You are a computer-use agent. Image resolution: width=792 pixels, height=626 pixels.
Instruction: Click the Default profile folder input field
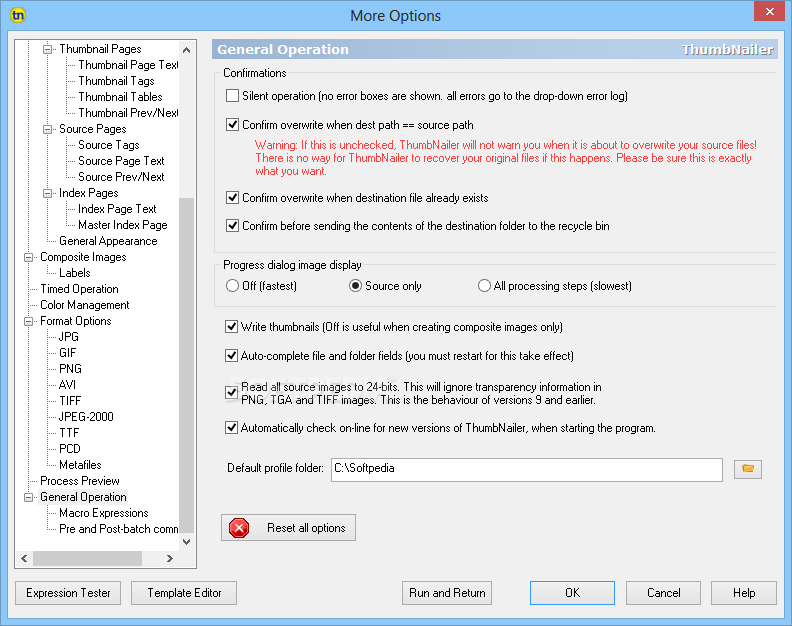pos(527,469)
